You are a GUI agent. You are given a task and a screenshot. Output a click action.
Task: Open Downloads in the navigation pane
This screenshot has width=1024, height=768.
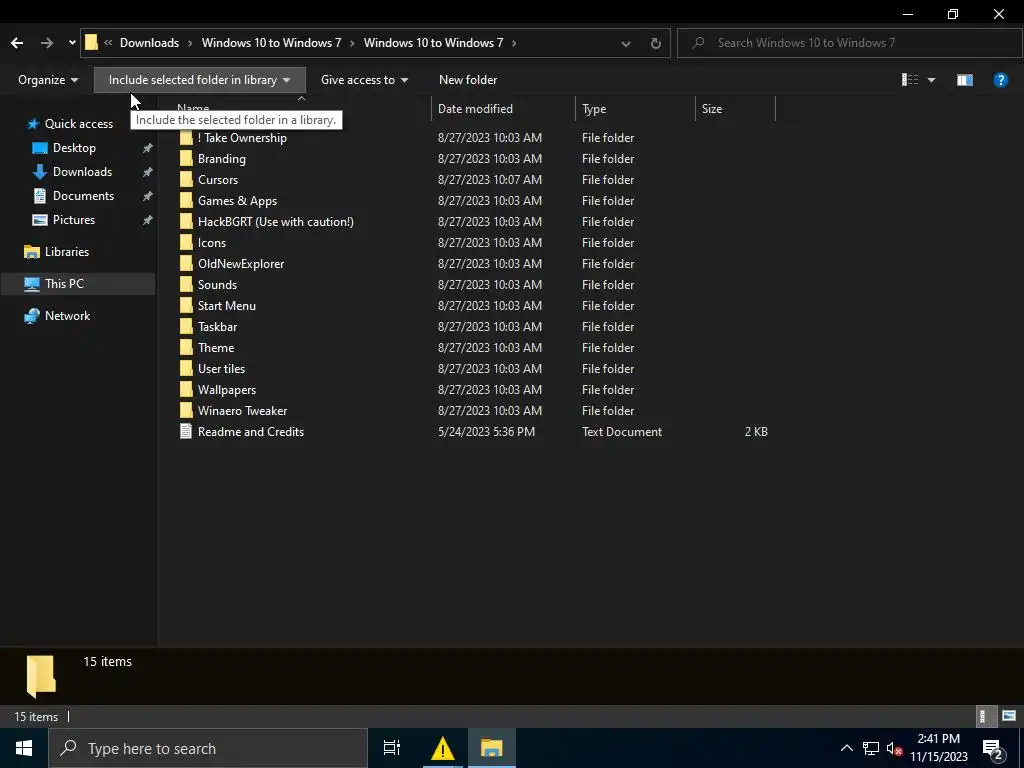coord(82,172)
